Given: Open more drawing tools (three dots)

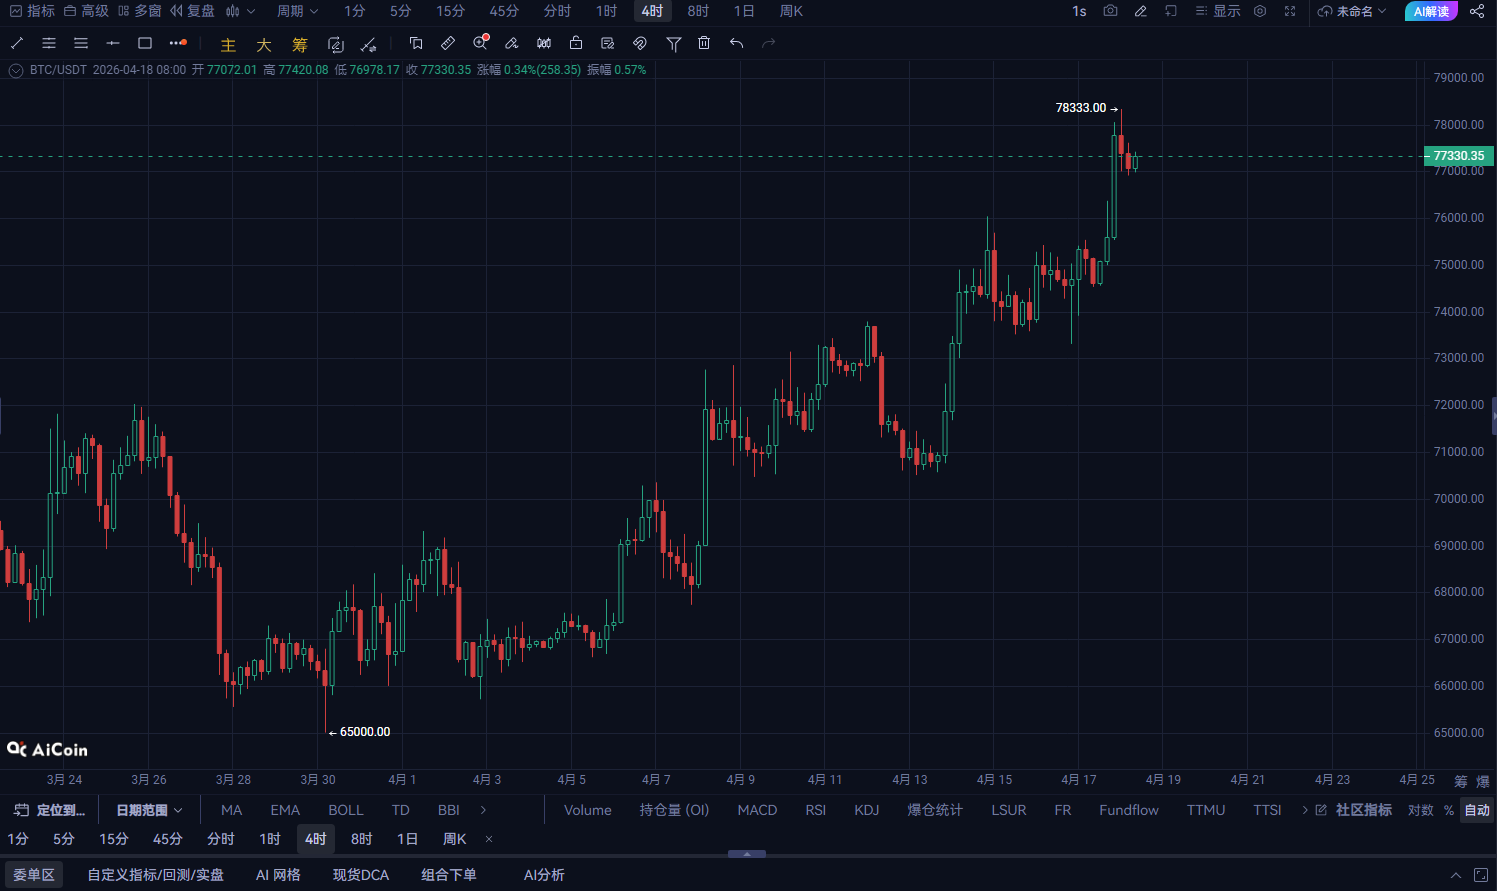Looking at the screenshot, I should [x=178, y=44].
